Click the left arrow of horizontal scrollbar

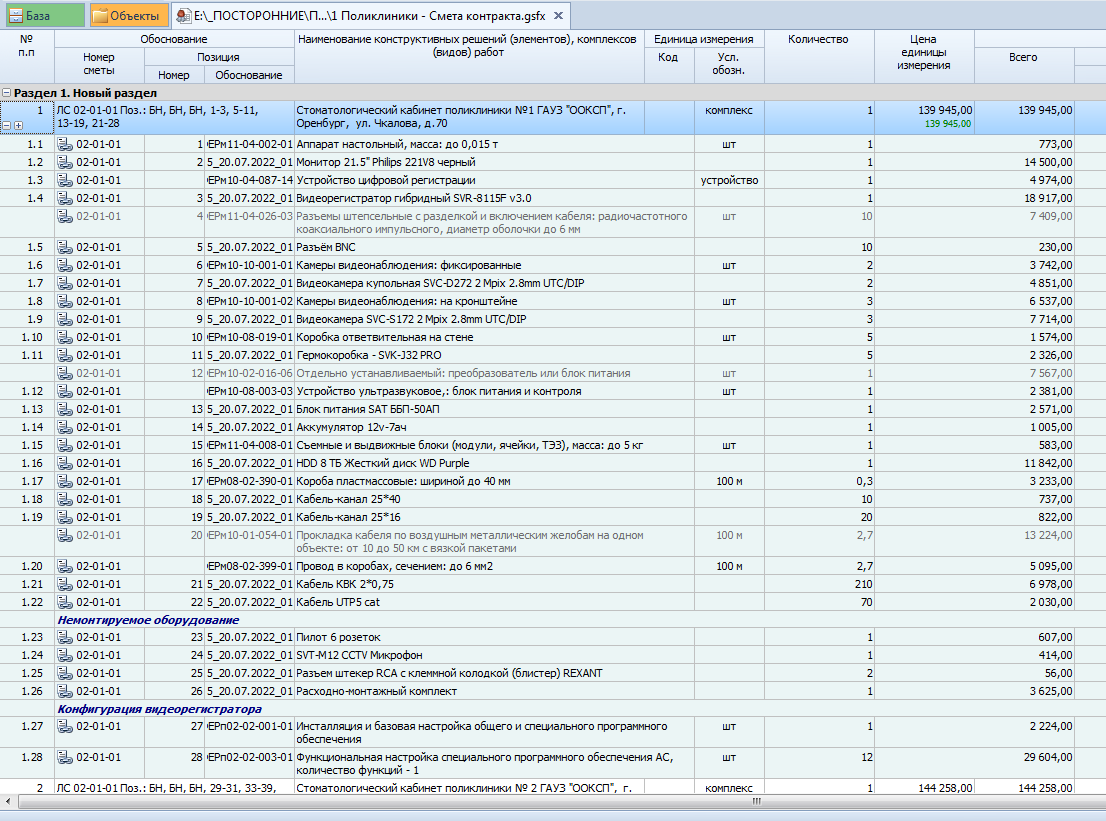click(9, 801)
